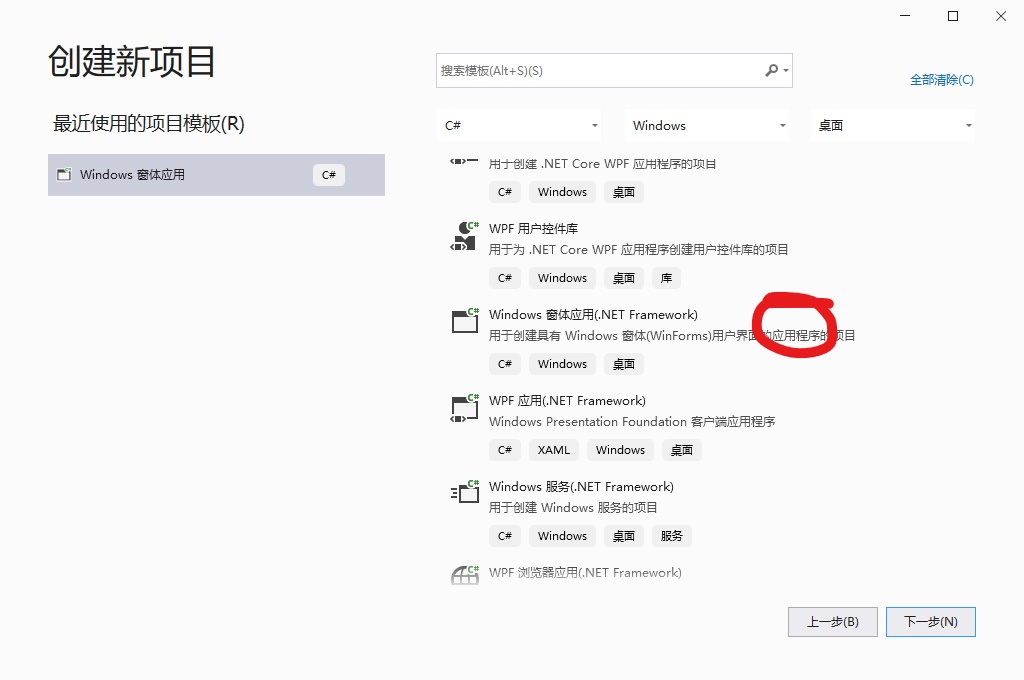Screen dimensions: 1024x680
Task: Click description "用于创建 .NET Core WPF 应用程序的项目"
Action: 602,164
